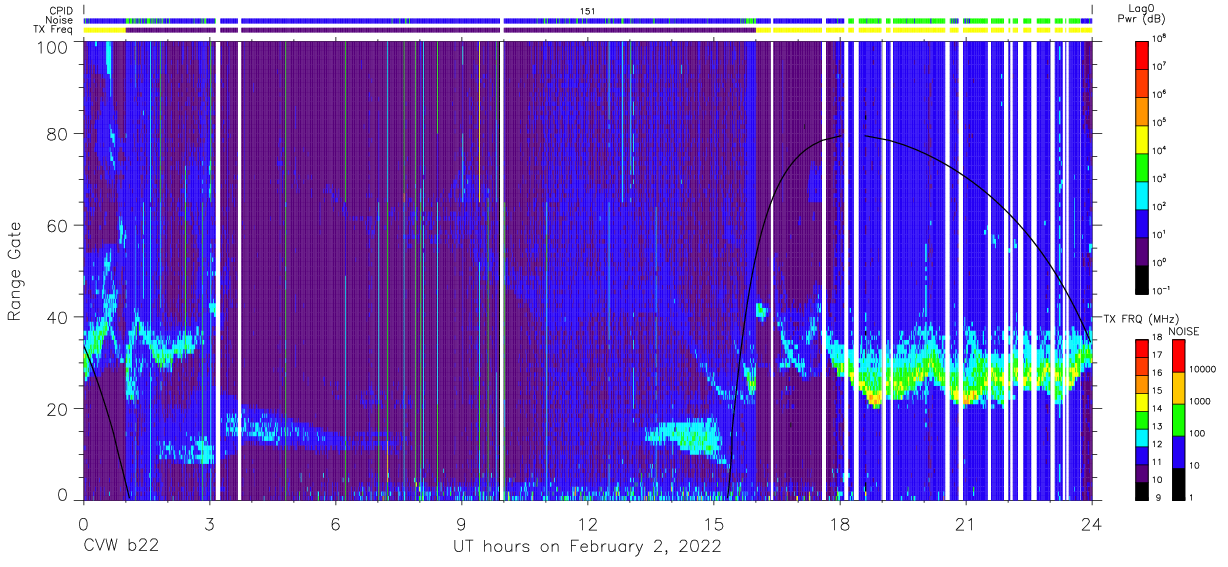Select the black 9–10 MHz segment of TX FRQ colorbar
1228x567 pixels.
click(1142, 489)
